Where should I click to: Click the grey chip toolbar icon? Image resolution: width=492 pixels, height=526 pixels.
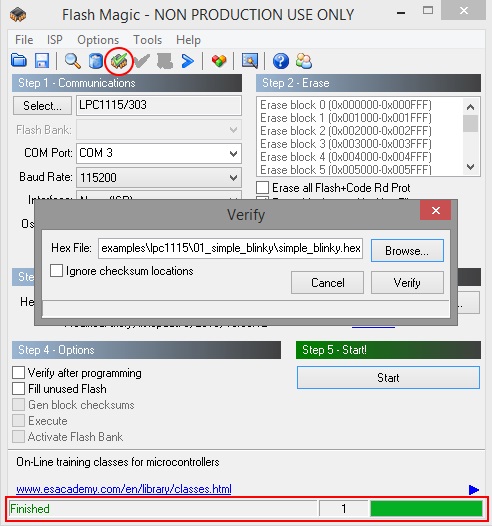click(165, 61)
